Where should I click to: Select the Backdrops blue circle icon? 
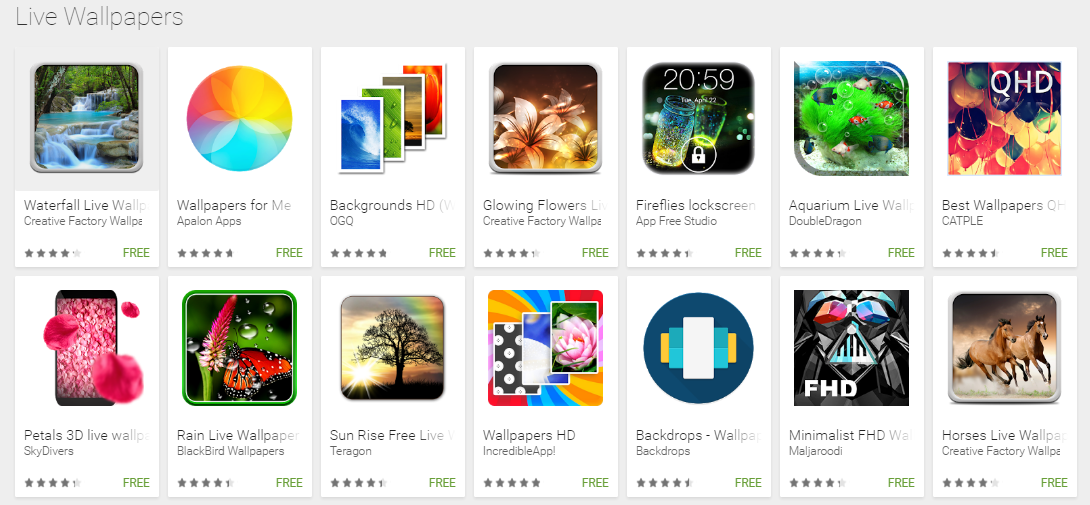699,348
